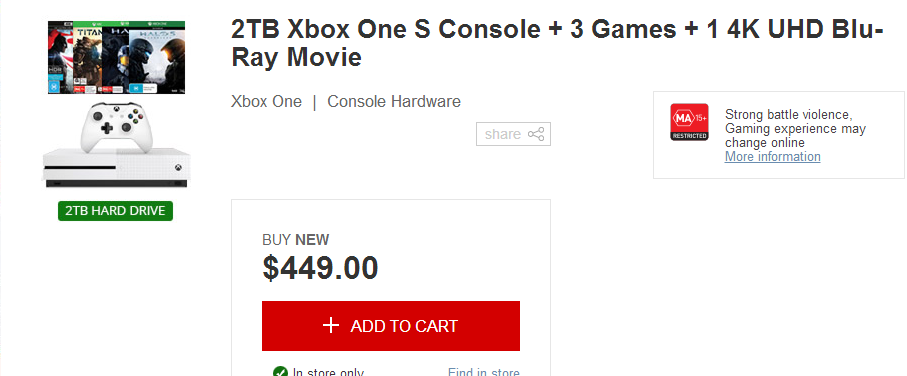
Task: Click the white Xbox controller image
Action: coord(116,127)
